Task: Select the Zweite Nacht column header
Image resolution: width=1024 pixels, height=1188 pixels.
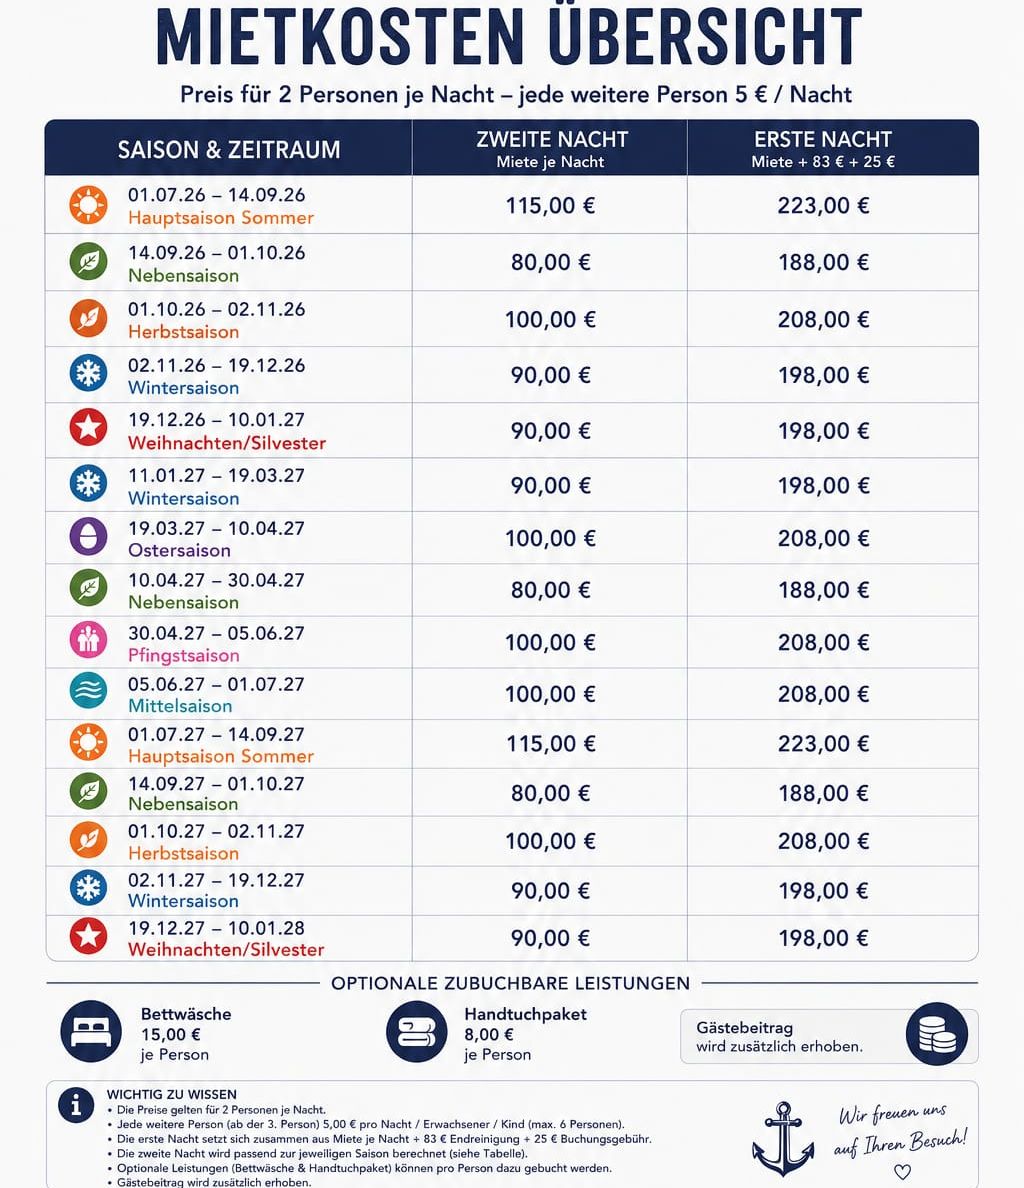Action: [x=551, y=149]
